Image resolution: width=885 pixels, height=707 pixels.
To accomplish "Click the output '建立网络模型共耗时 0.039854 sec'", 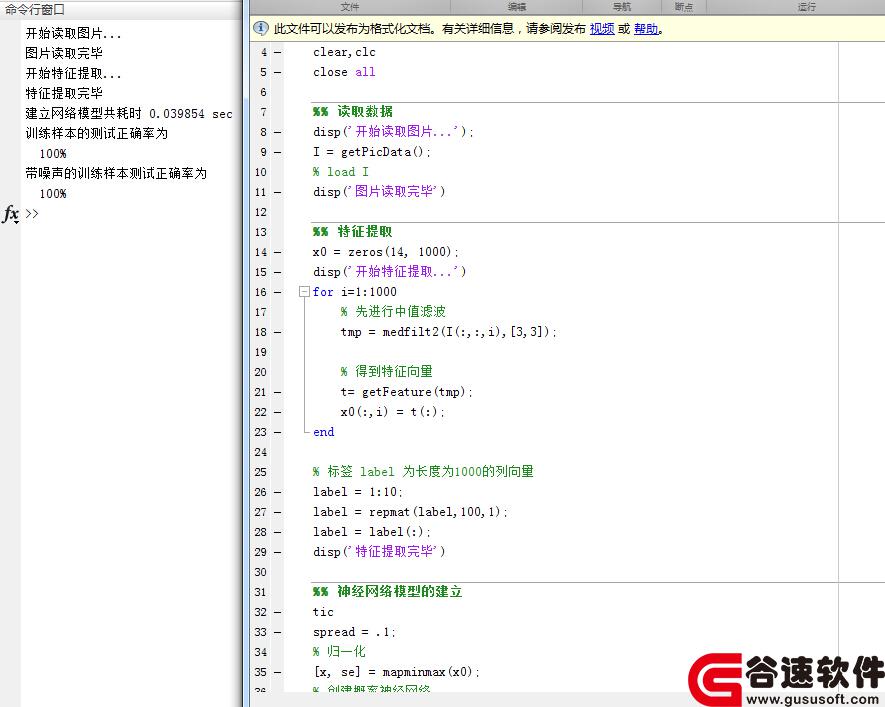I will click(129, 114).
